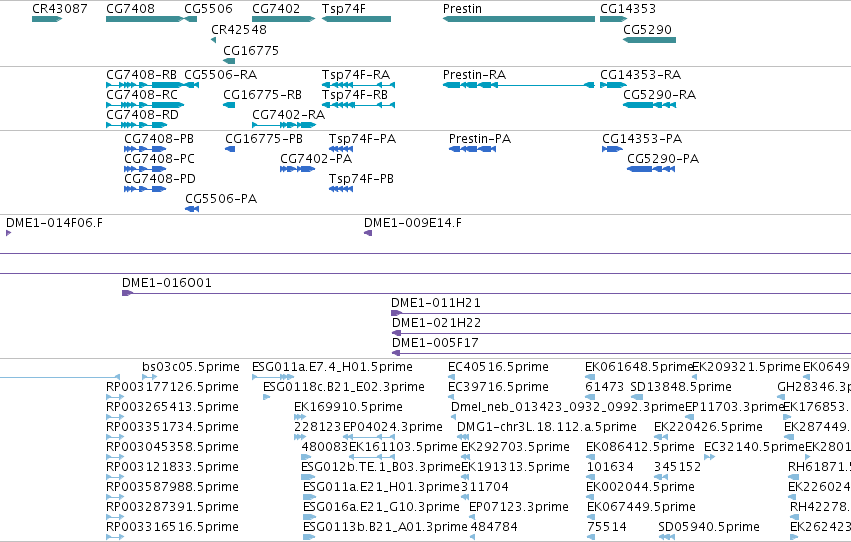
Task: Click the CG5290-RA transcript
Action: tap(649, 105)
